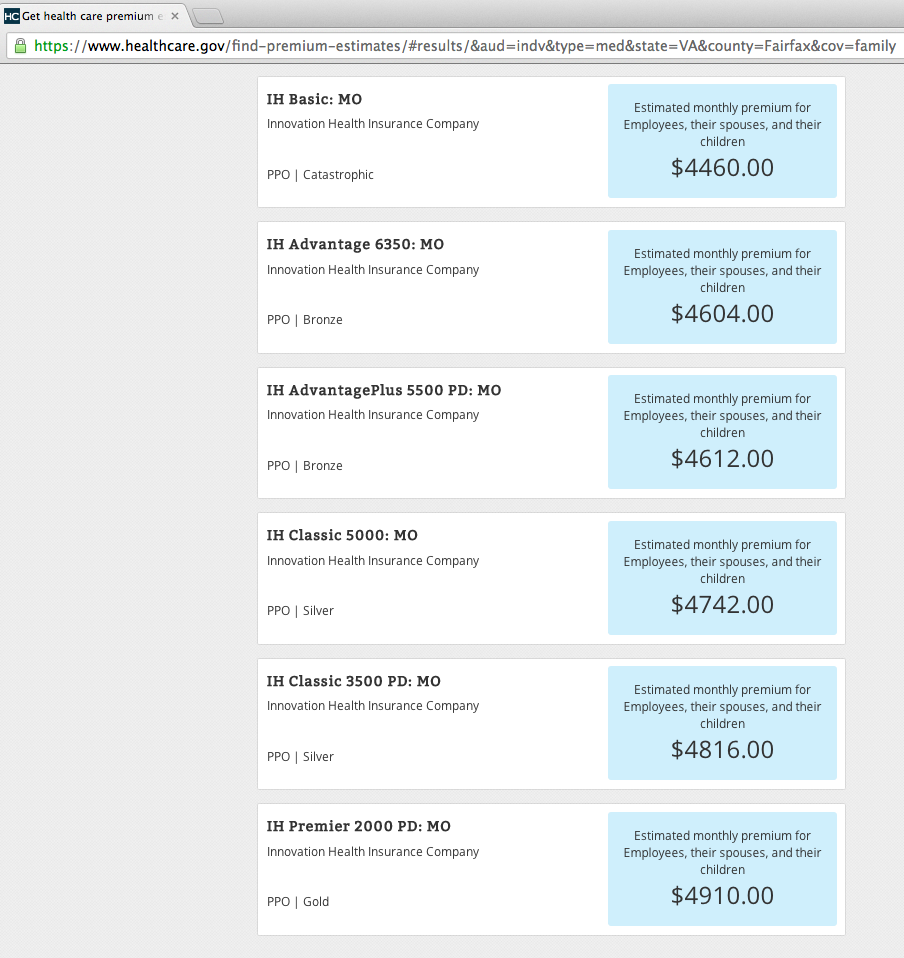Click the estimated premium description in IH Advantage 6350 card
This screenshot has width=904, height=958.
click(x=722, y=271)
